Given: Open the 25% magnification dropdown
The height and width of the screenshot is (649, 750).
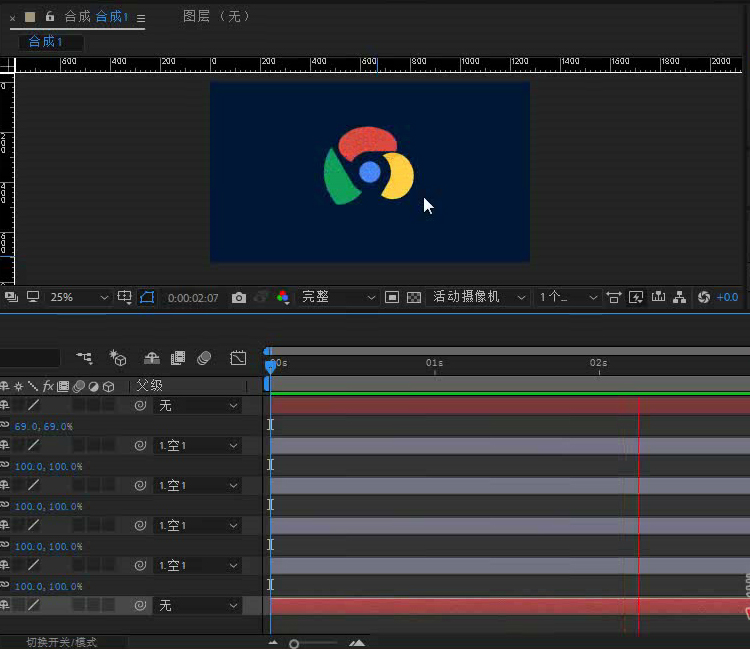Looking at the screenshot, I should tap(79, 297).
